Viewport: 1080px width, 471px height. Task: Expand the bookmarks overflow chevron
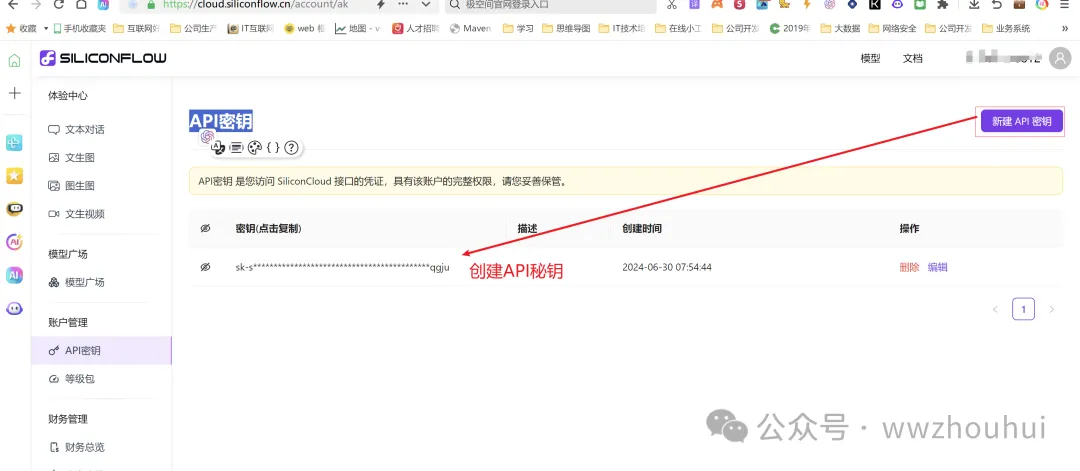[1066, 29]
